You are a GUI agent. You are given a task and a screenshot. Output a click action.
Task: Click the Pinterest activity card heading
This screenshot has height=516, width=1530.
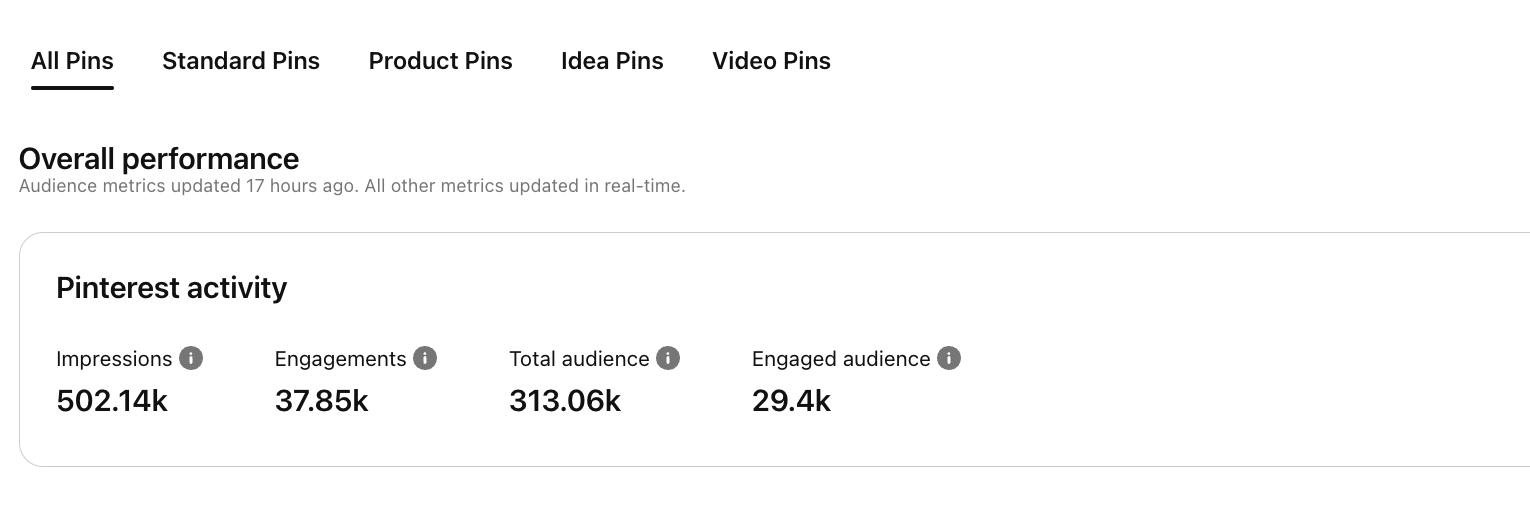coord(172,288)
